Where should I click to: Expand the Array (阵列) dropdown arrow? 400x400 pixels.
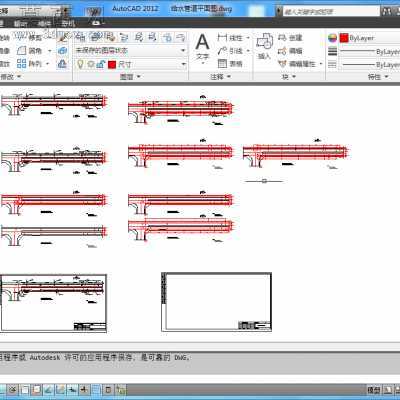pos(47,64)
